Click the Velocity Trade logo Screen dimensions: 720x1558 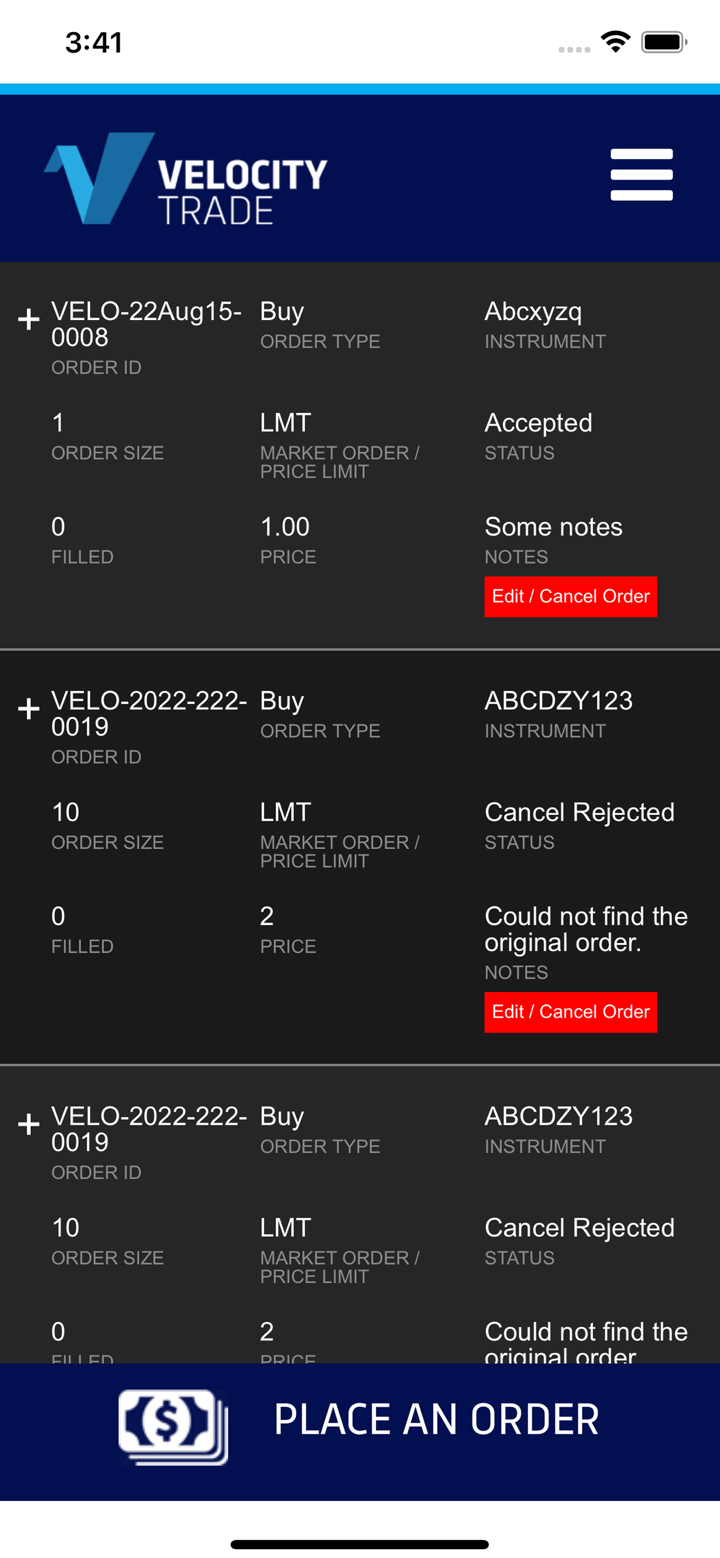186,178
